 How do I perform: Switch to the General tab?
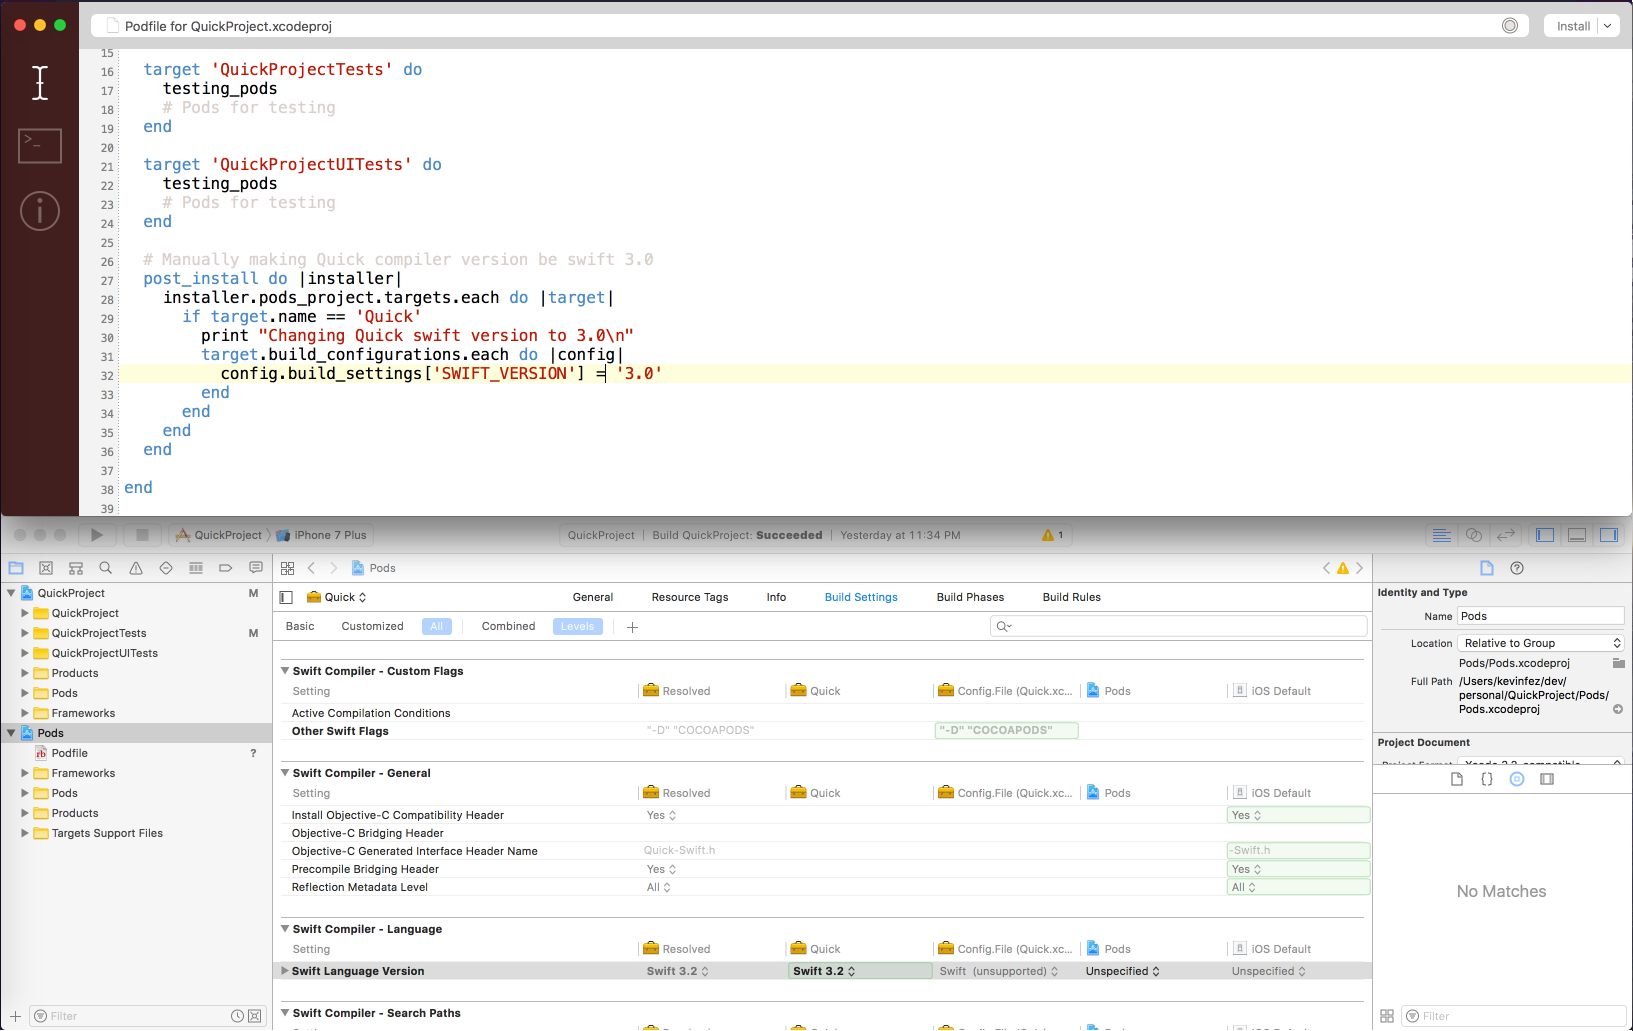click(593, 597)
